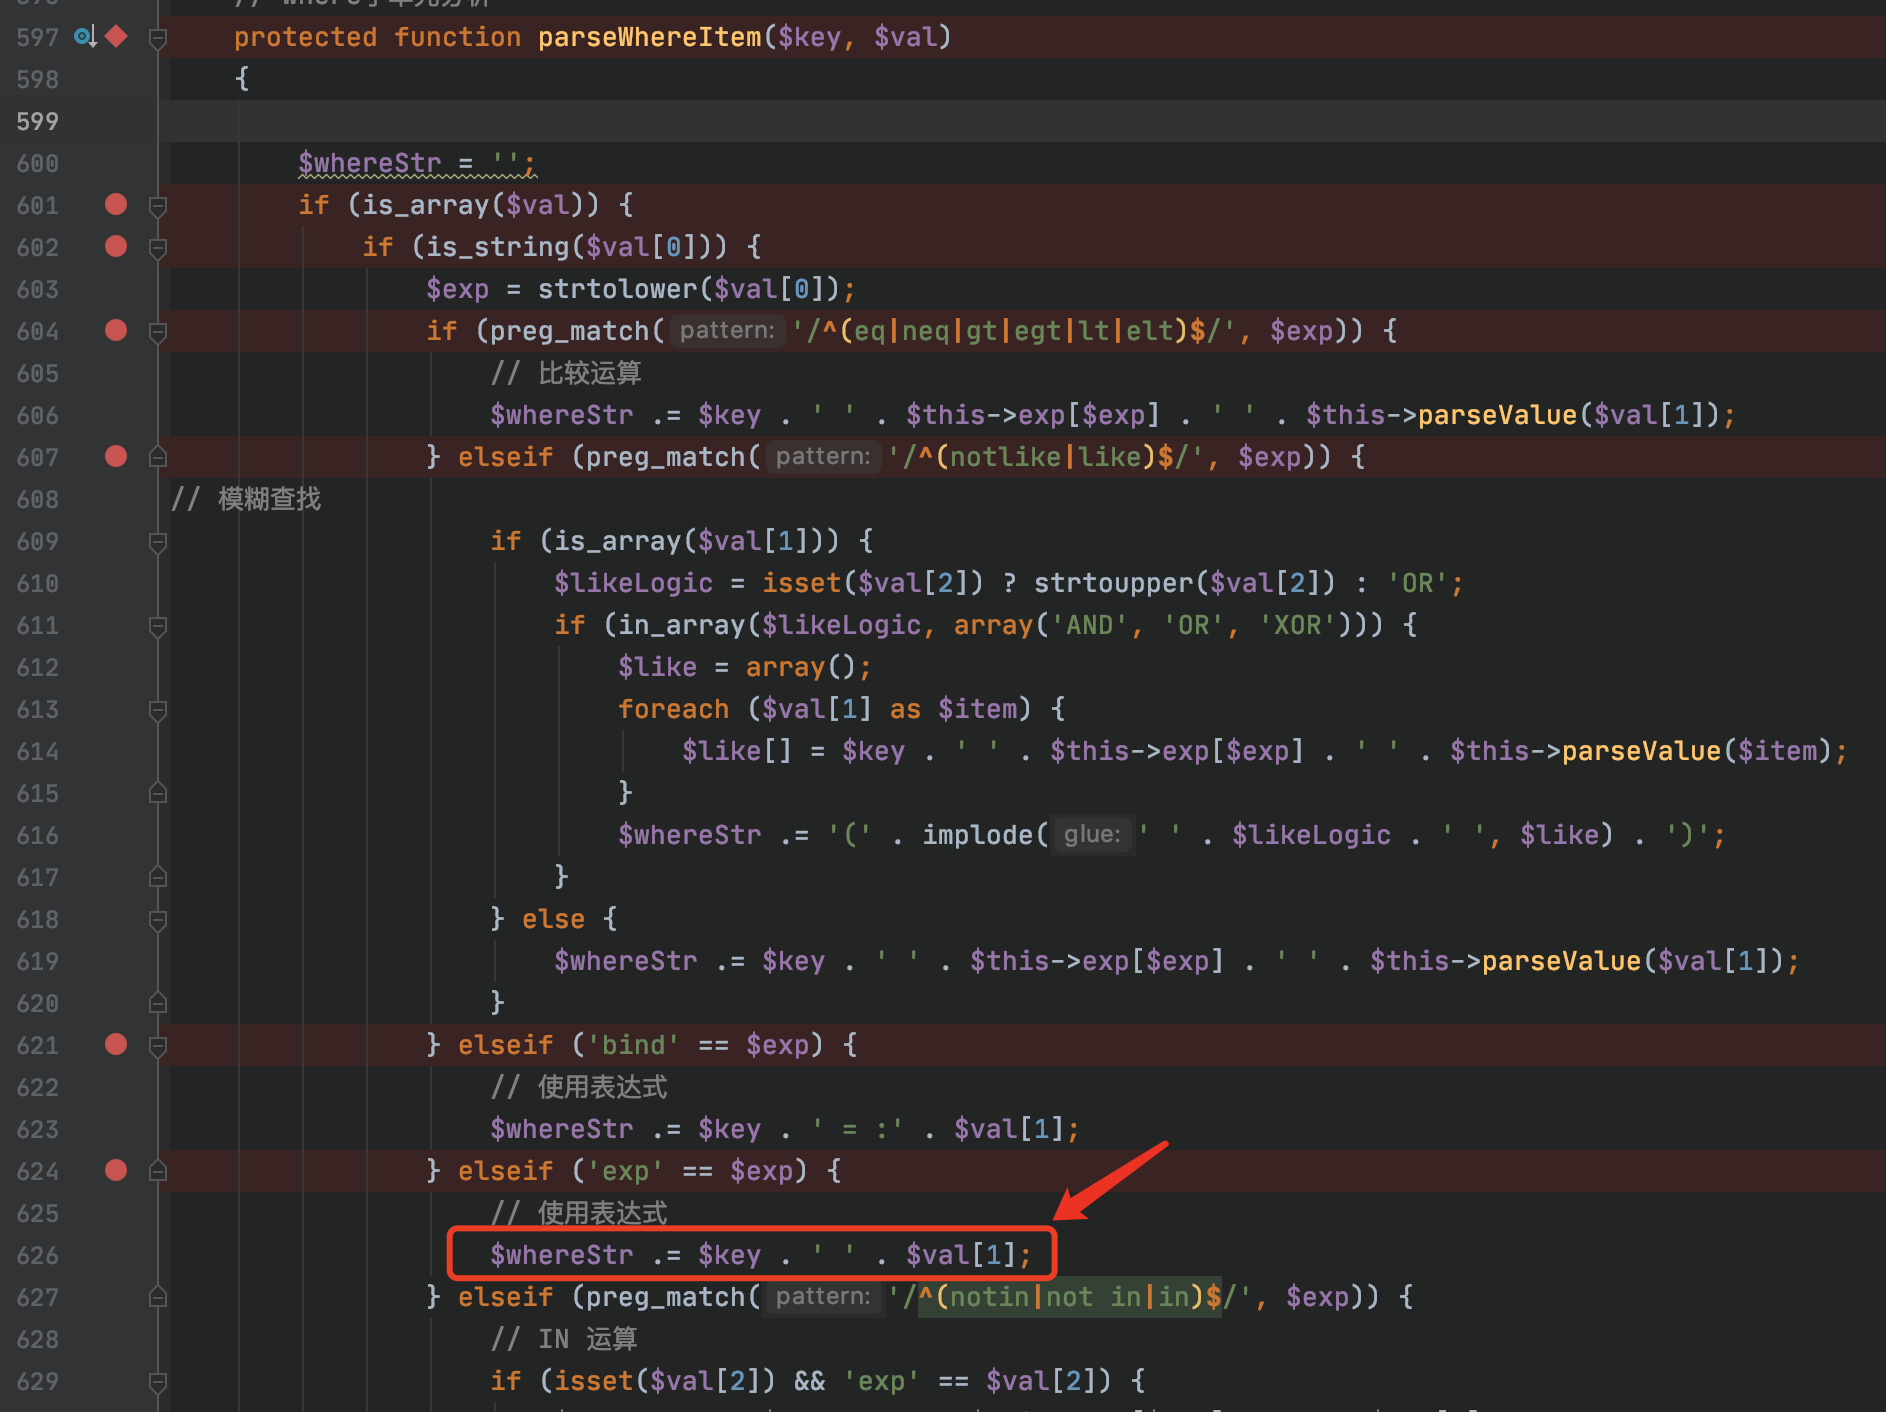Disable the breakpoint on line 602
The height and width of the screenshot is (1412, 1886).
[116, 247]
